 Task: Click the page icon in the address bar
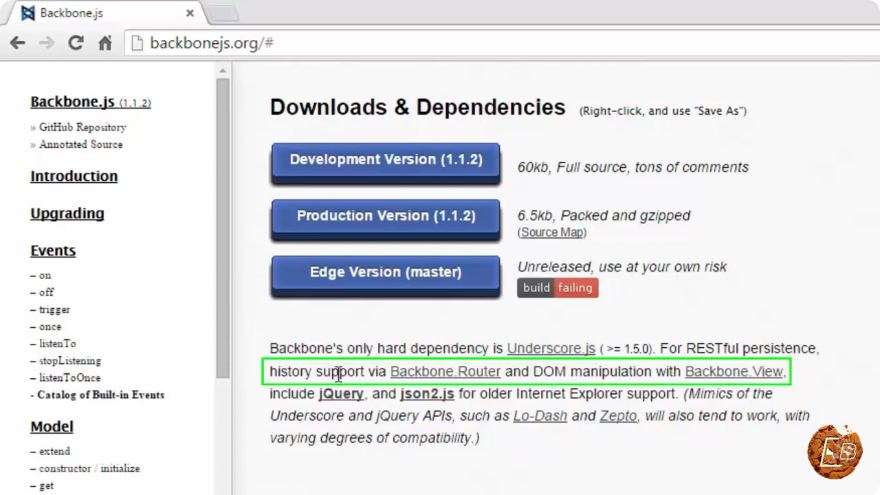pyautogui.click(x=137, y=43)
